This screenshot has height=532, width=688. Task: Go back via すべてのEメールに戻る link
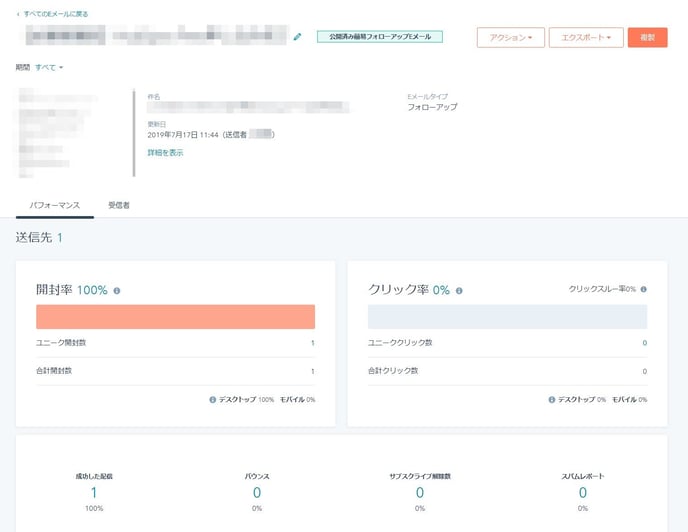[56, 14]
